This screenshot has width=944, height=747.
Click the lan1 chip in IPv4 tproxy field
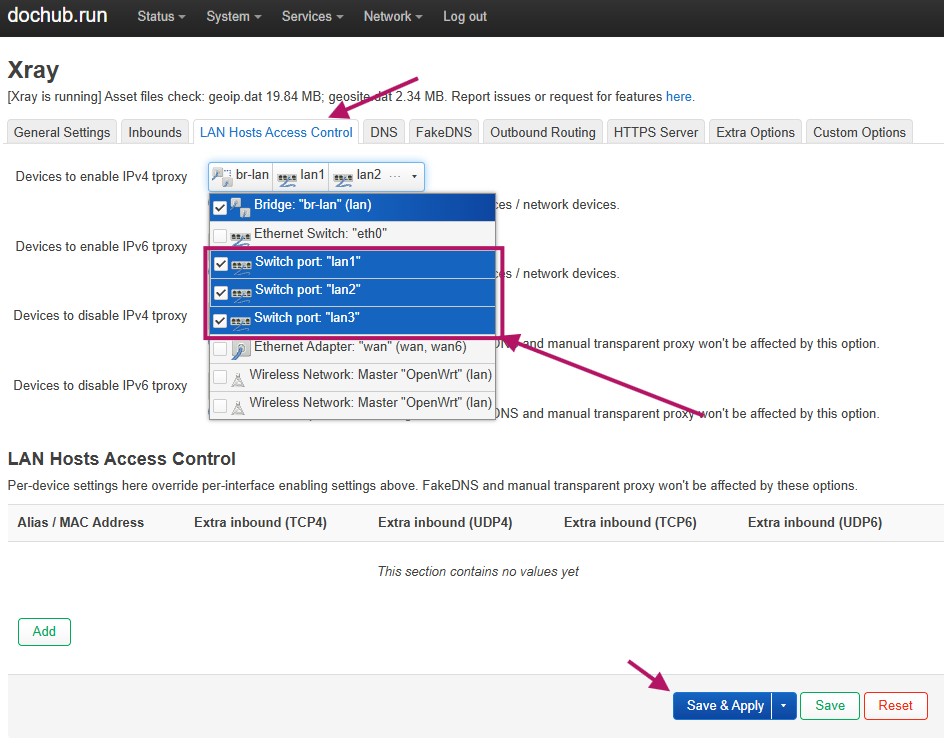click(300, 176)
